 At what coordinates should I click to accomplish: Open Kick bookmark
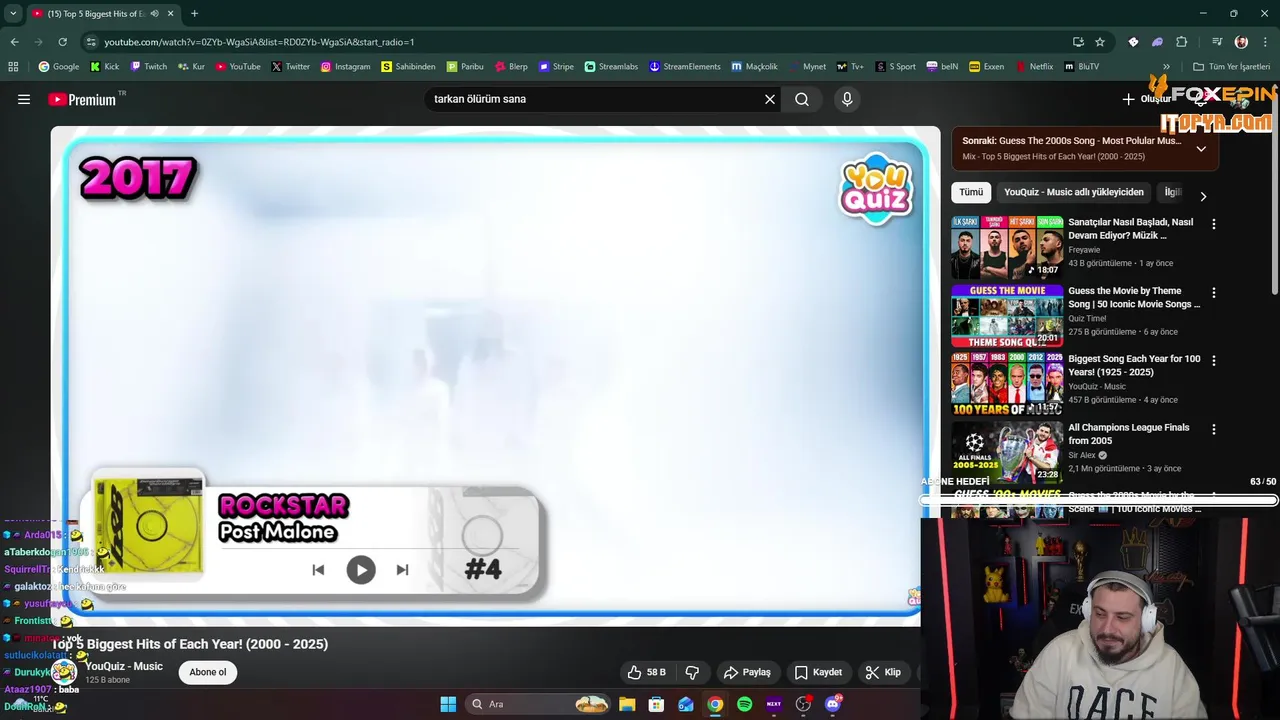[x=104, y=66]
